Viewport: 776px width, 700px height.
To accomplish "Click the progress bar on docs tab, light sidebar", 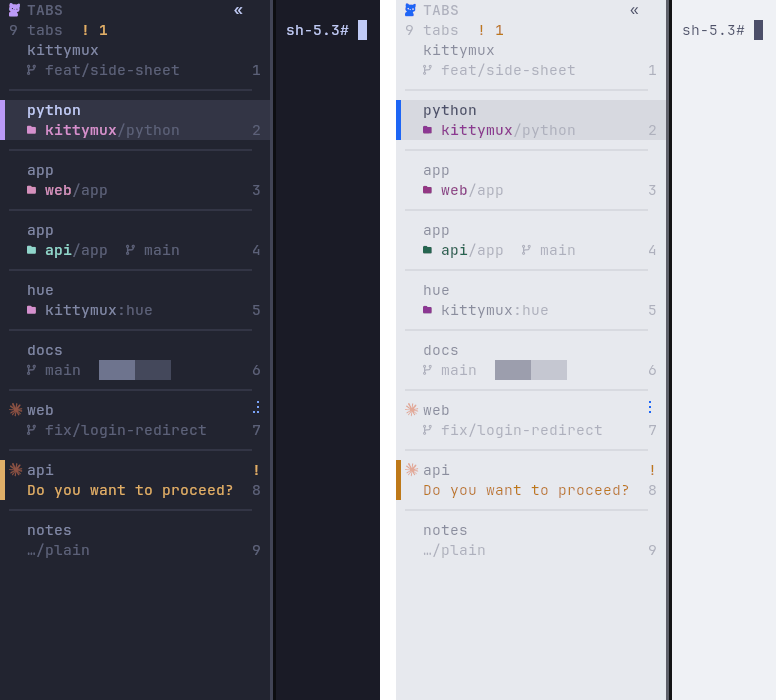I will click(531, 370).
